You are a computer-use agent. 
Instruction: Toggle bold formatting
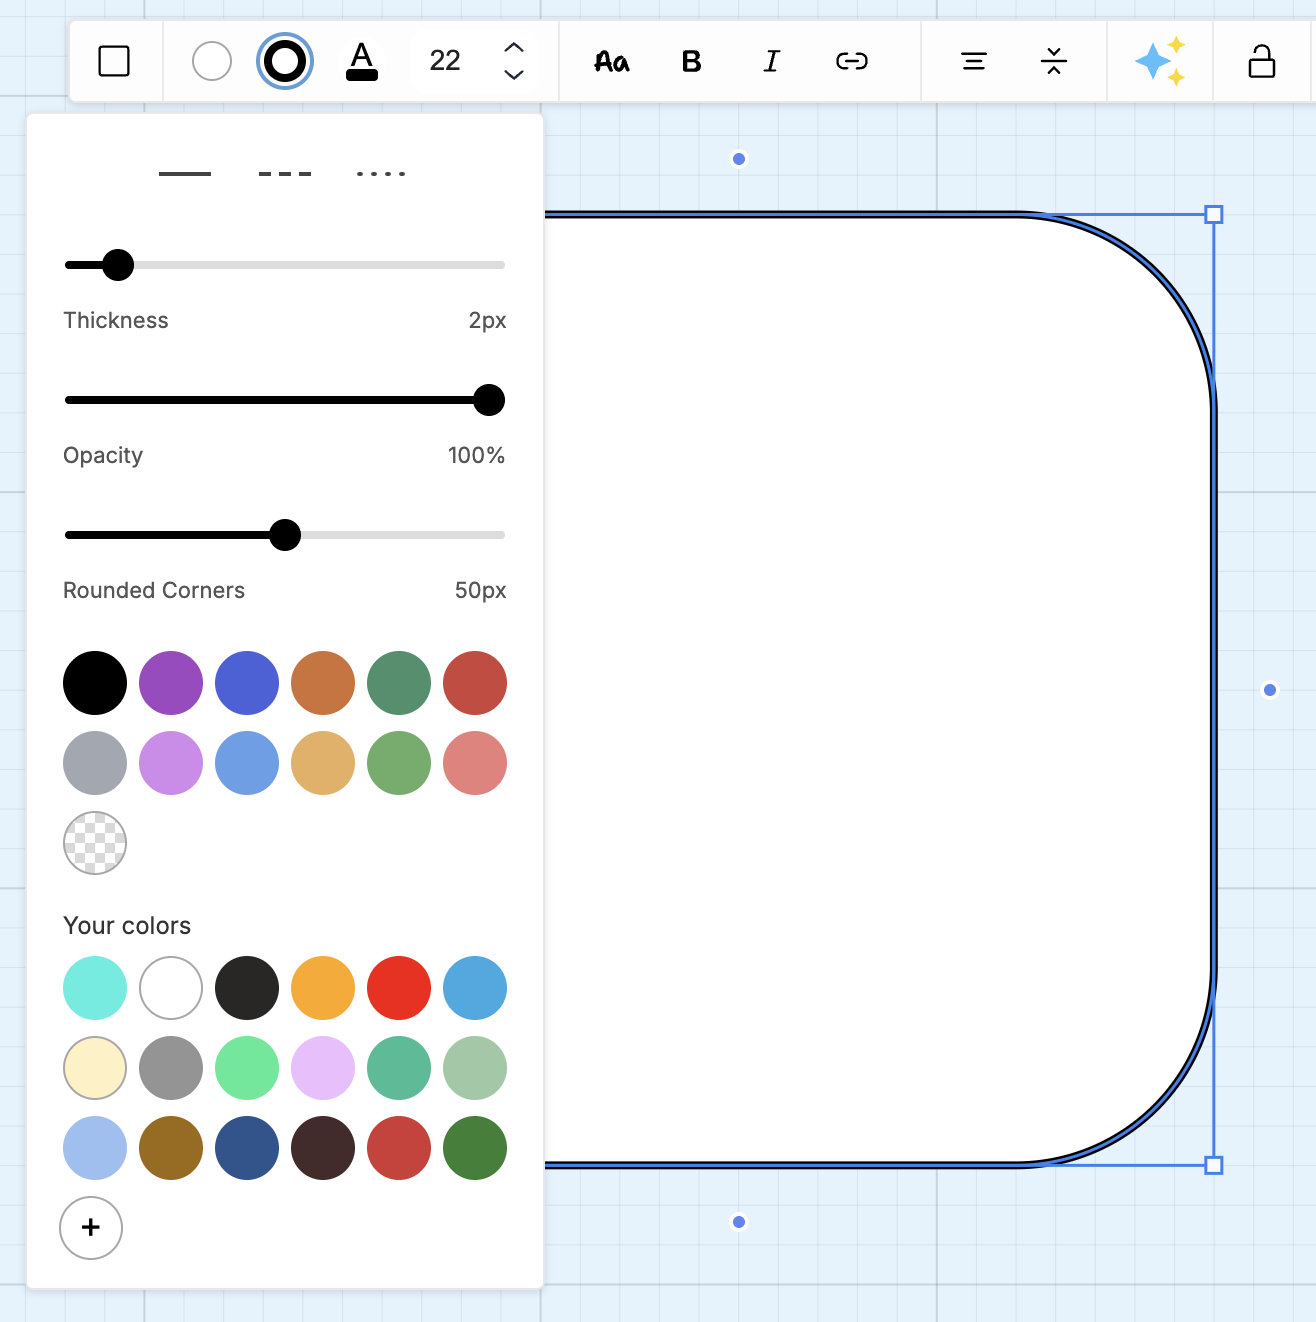tap(691, 61)
